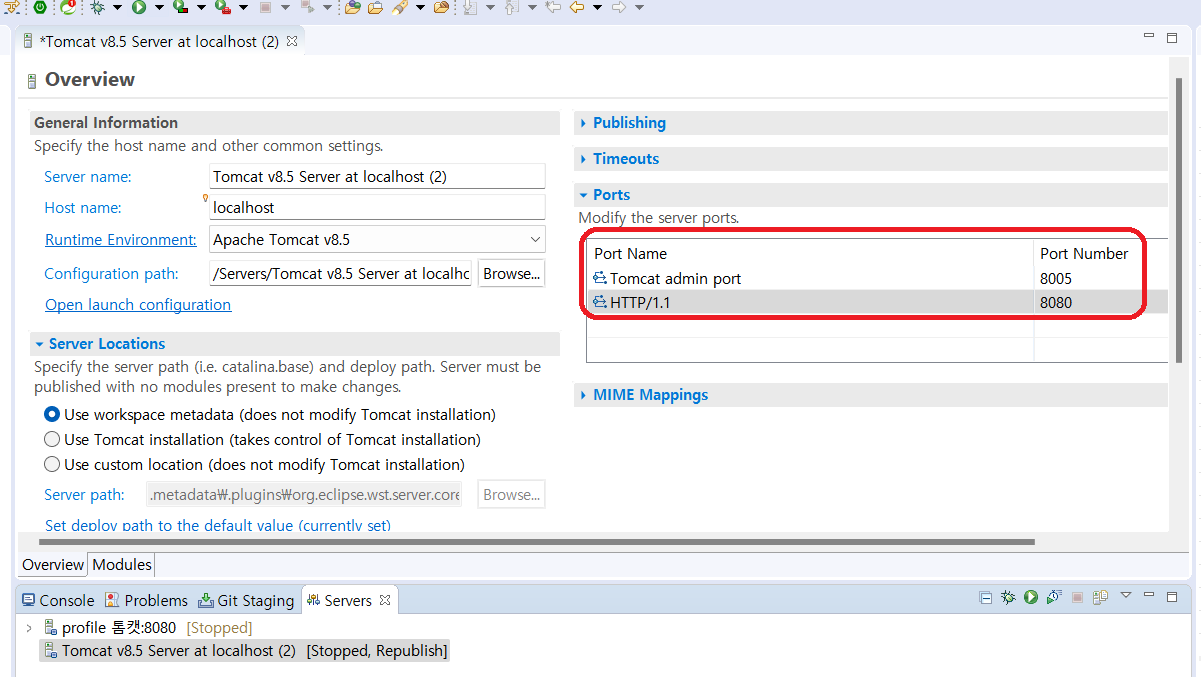Expand the Publishing section
Image resolution: width=1201 pixels, height=677 pixels.
(x=583, y=123)
